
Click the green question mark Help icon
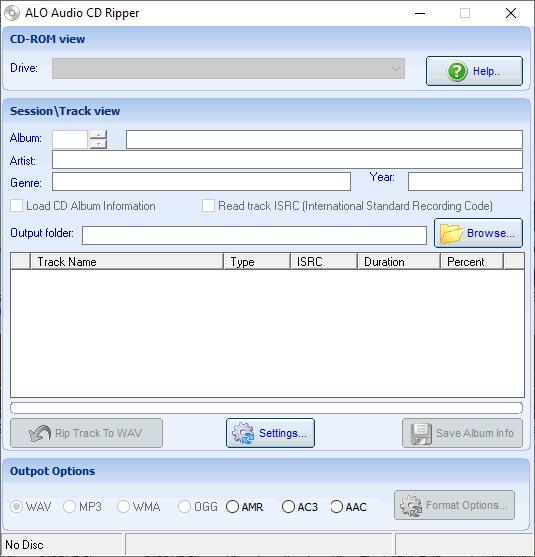(457, 71)
